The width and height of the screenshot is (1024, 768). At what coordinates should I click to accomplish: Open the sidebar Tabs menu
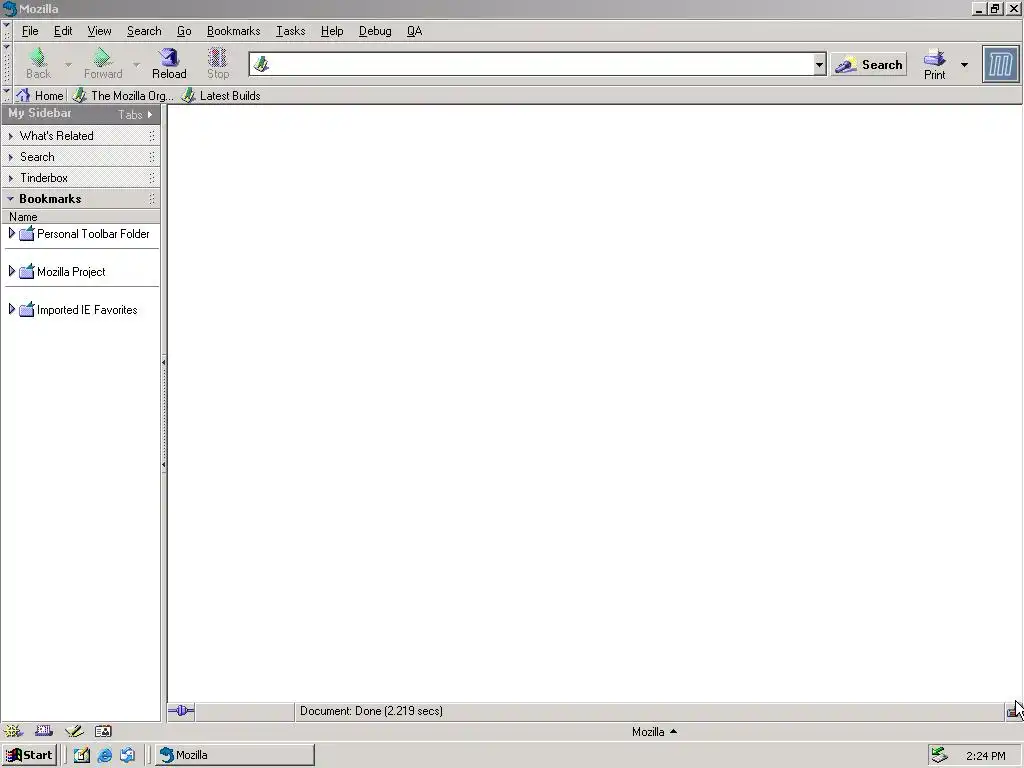pyautogui.click(x=135, y=114)
